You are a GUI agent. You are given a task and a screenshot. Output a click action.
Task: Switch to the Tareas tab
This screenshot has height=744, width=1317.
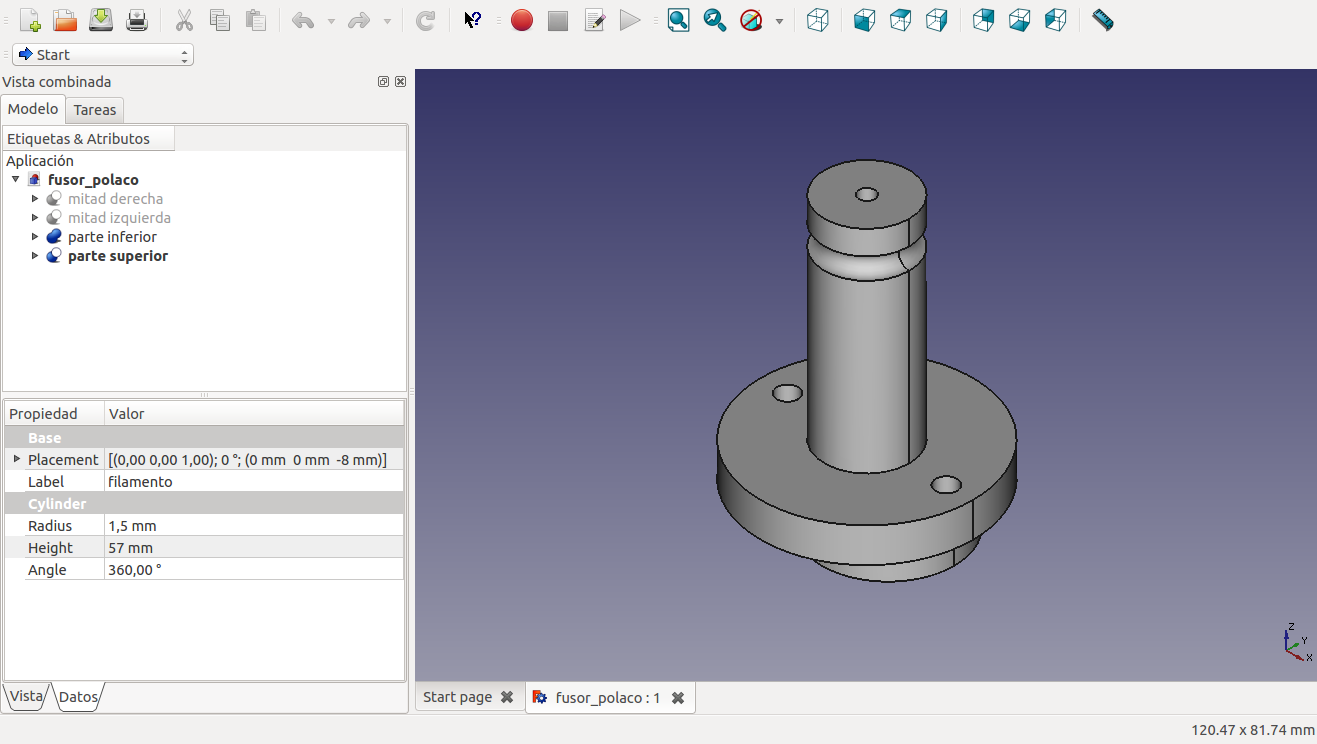[95, 110]
